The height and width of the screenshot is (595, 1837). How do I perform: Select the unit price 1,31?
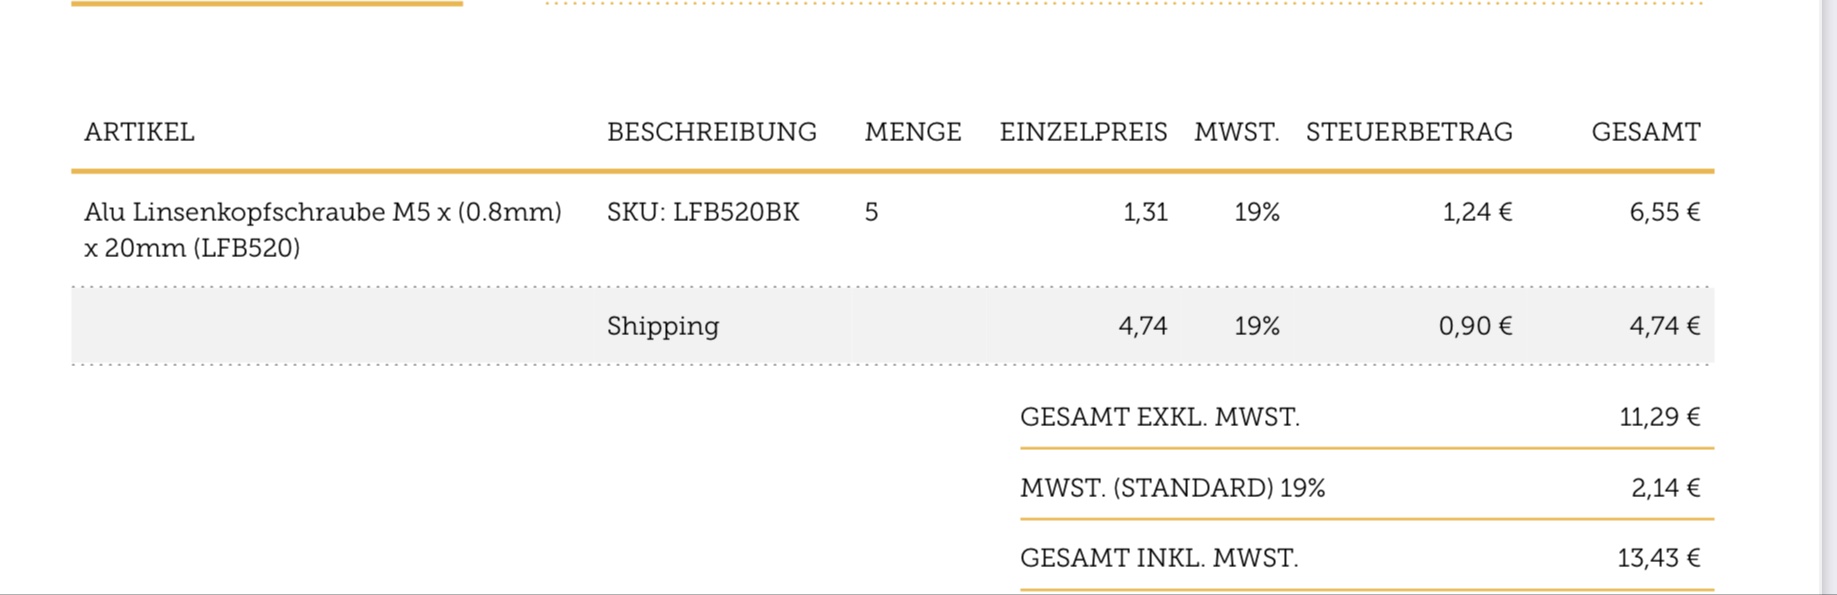click(1145, 212)
